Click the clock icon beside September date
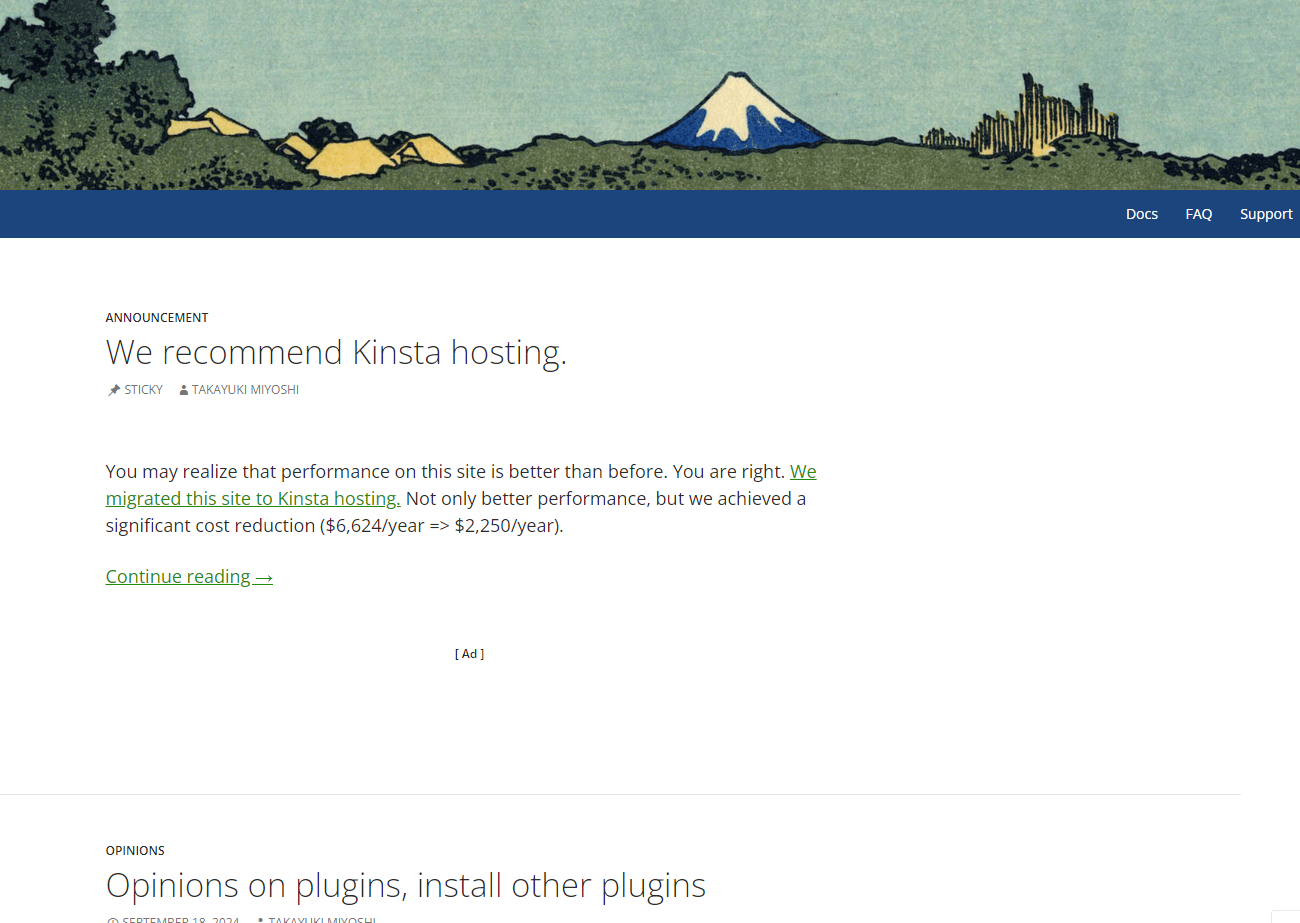 point(112,920)
